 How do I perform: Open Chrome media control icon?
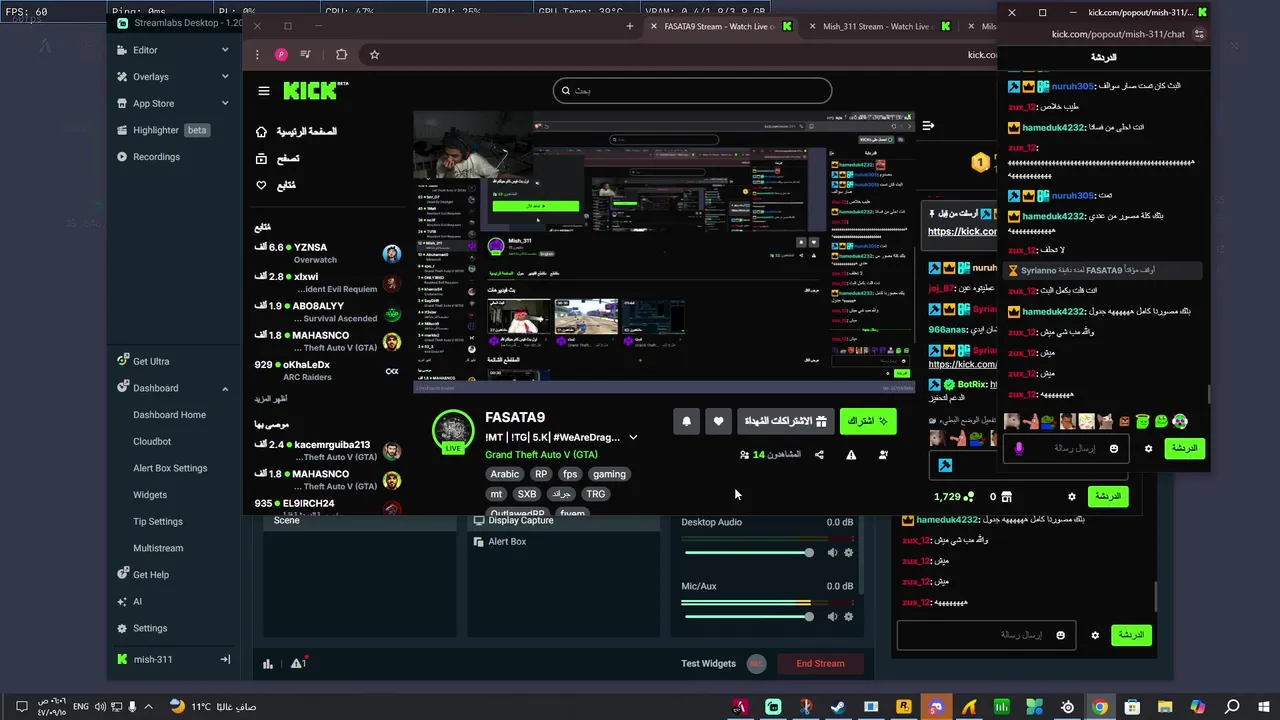click(x=305, y=55)
